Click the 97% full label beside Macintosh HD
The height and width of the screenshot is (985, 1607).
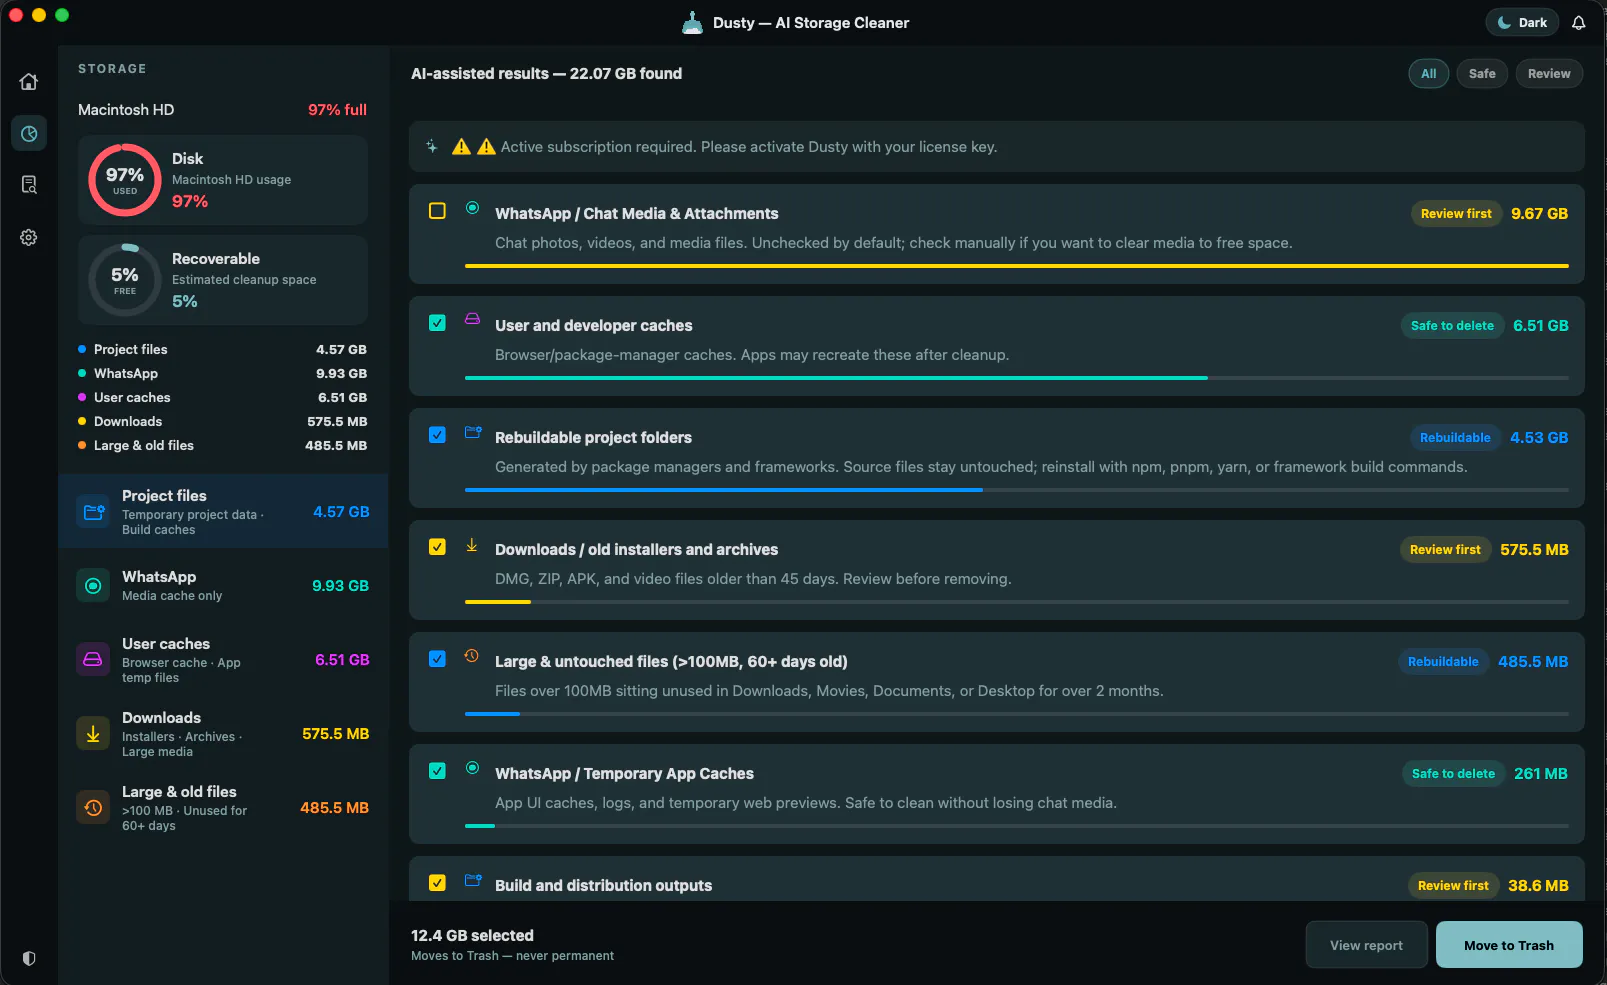tap(337, 110)
